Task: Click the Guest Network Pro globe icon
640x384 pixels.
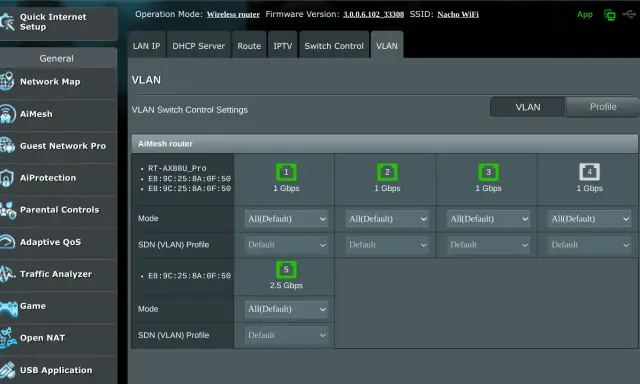Action: [x=7, y=146]
